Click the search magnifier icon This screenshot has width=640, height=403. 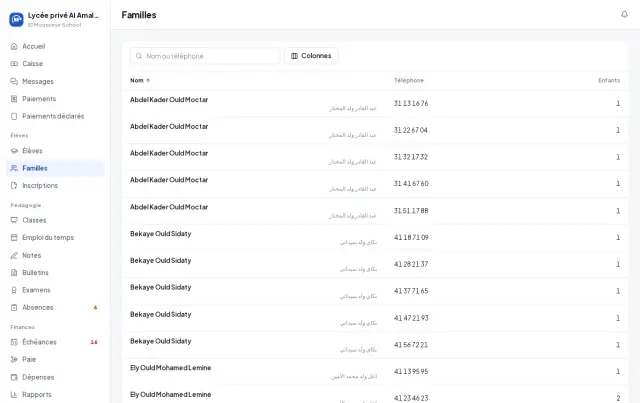tap(139, 56)
